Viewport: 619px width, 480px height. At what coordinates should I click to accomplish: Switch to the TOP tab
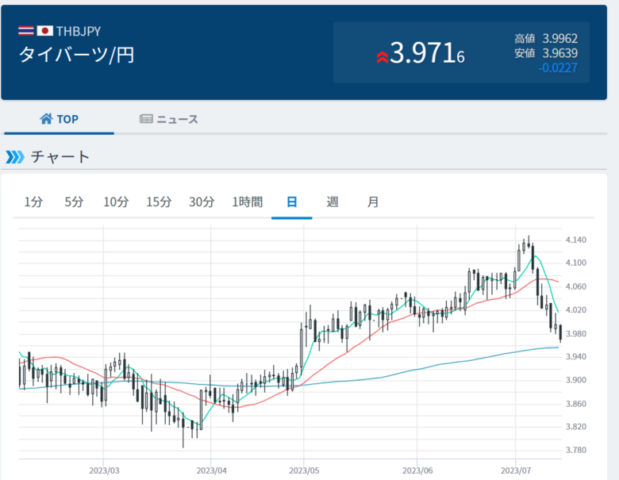(59, 119)
